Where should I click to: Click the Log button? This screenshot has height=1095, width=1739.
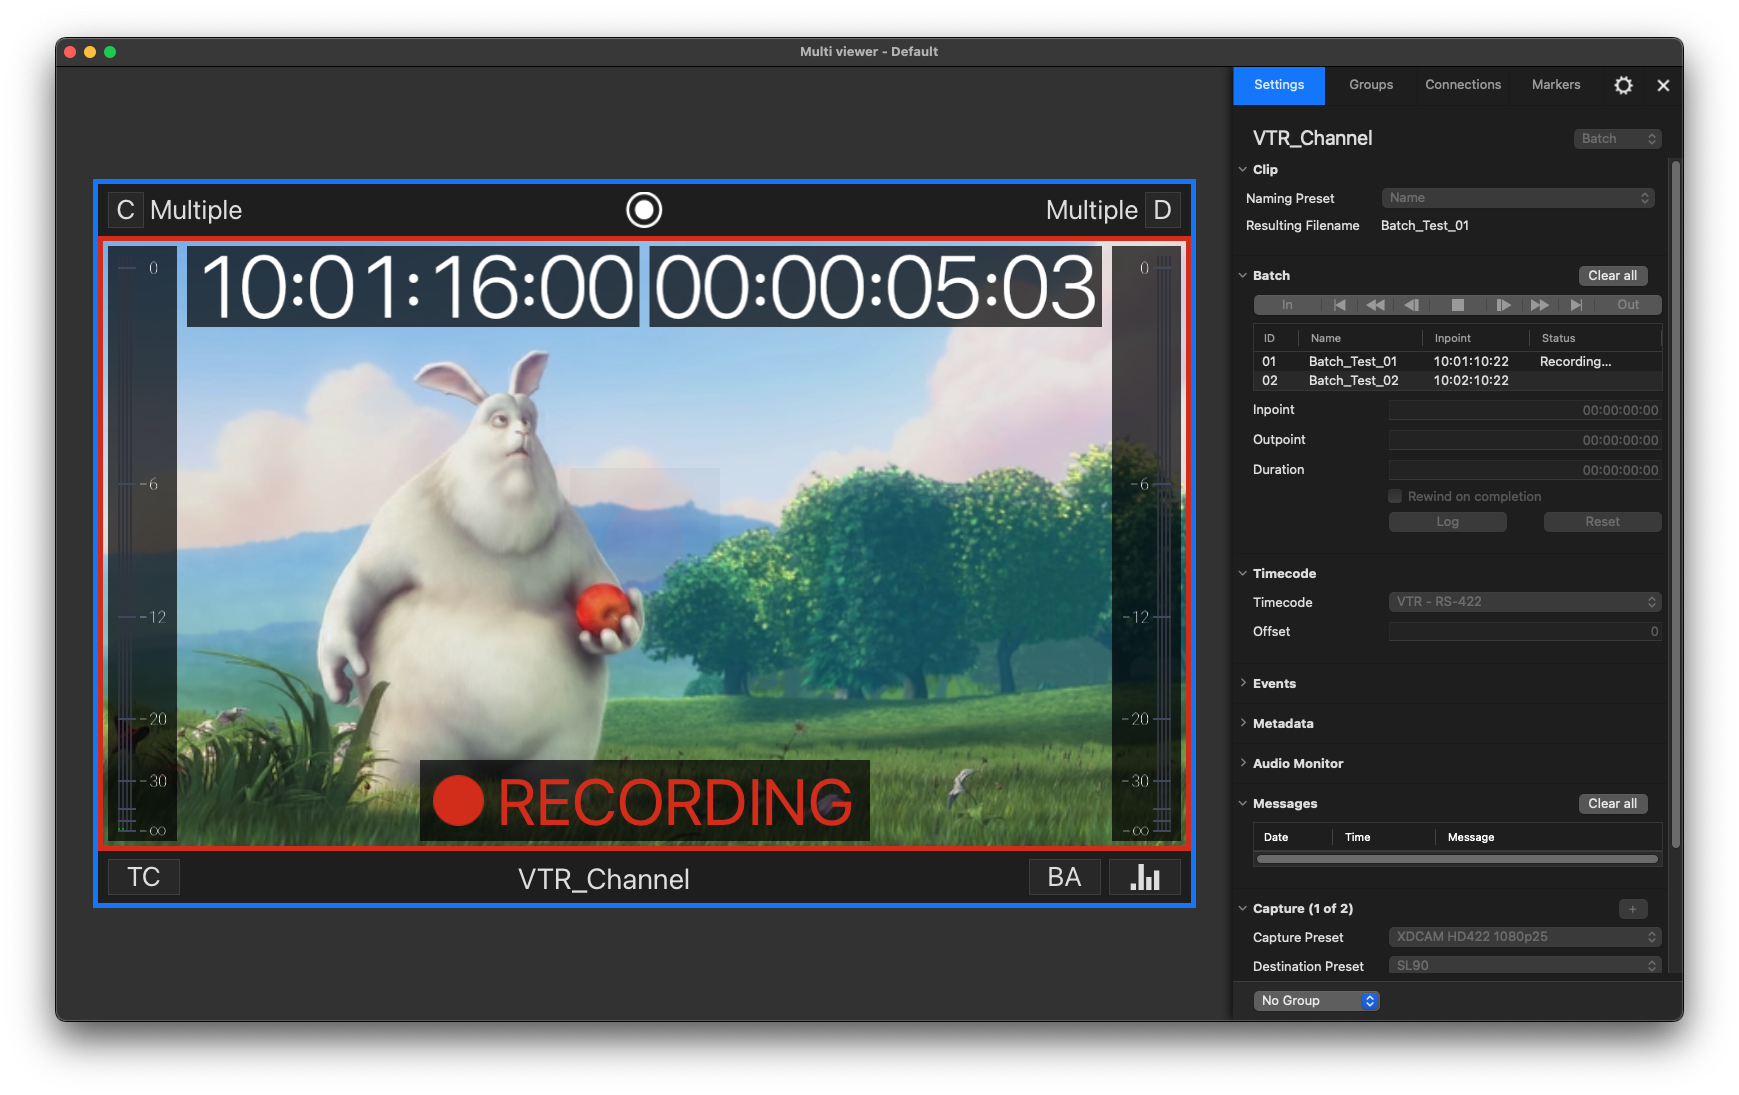[1448, 522]
